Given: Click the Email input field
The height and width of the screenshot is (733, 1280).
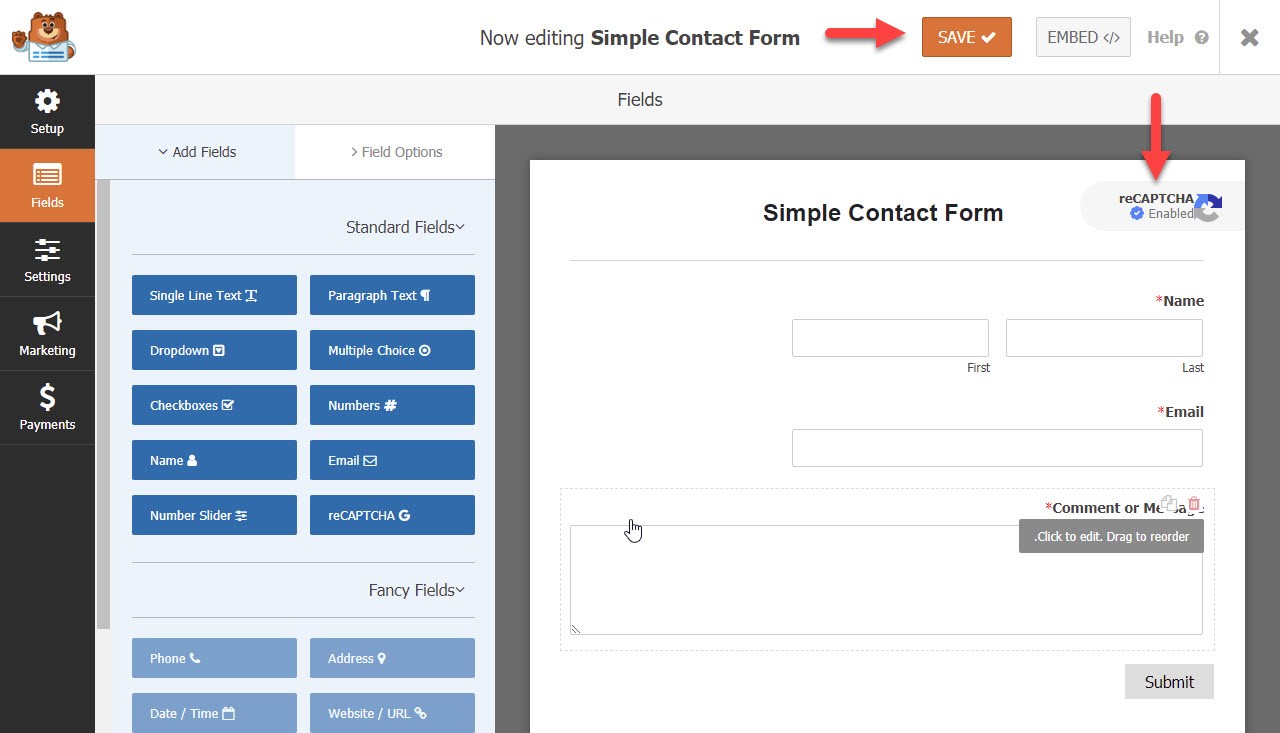Looking at the screenshot, I should 996,448.
